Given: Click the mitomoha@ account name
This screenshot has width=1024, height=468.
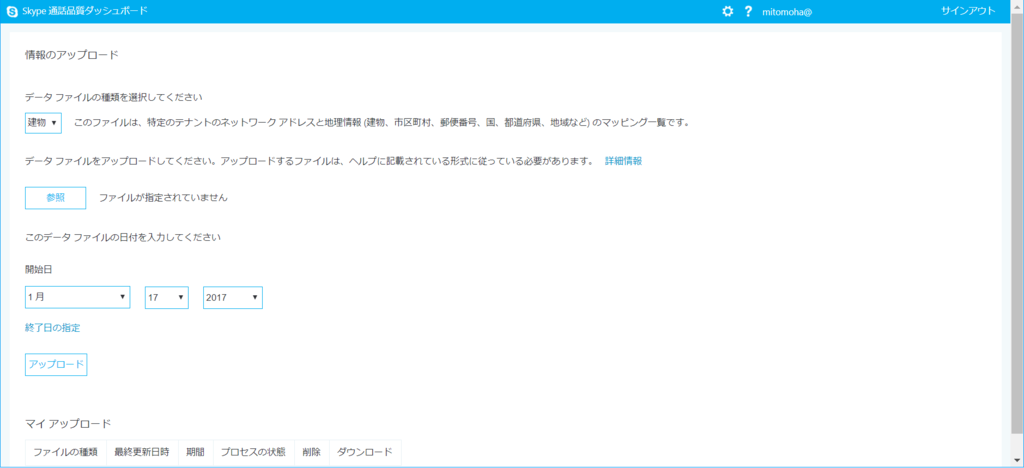Looking at the screenshot, I should 787,12.
